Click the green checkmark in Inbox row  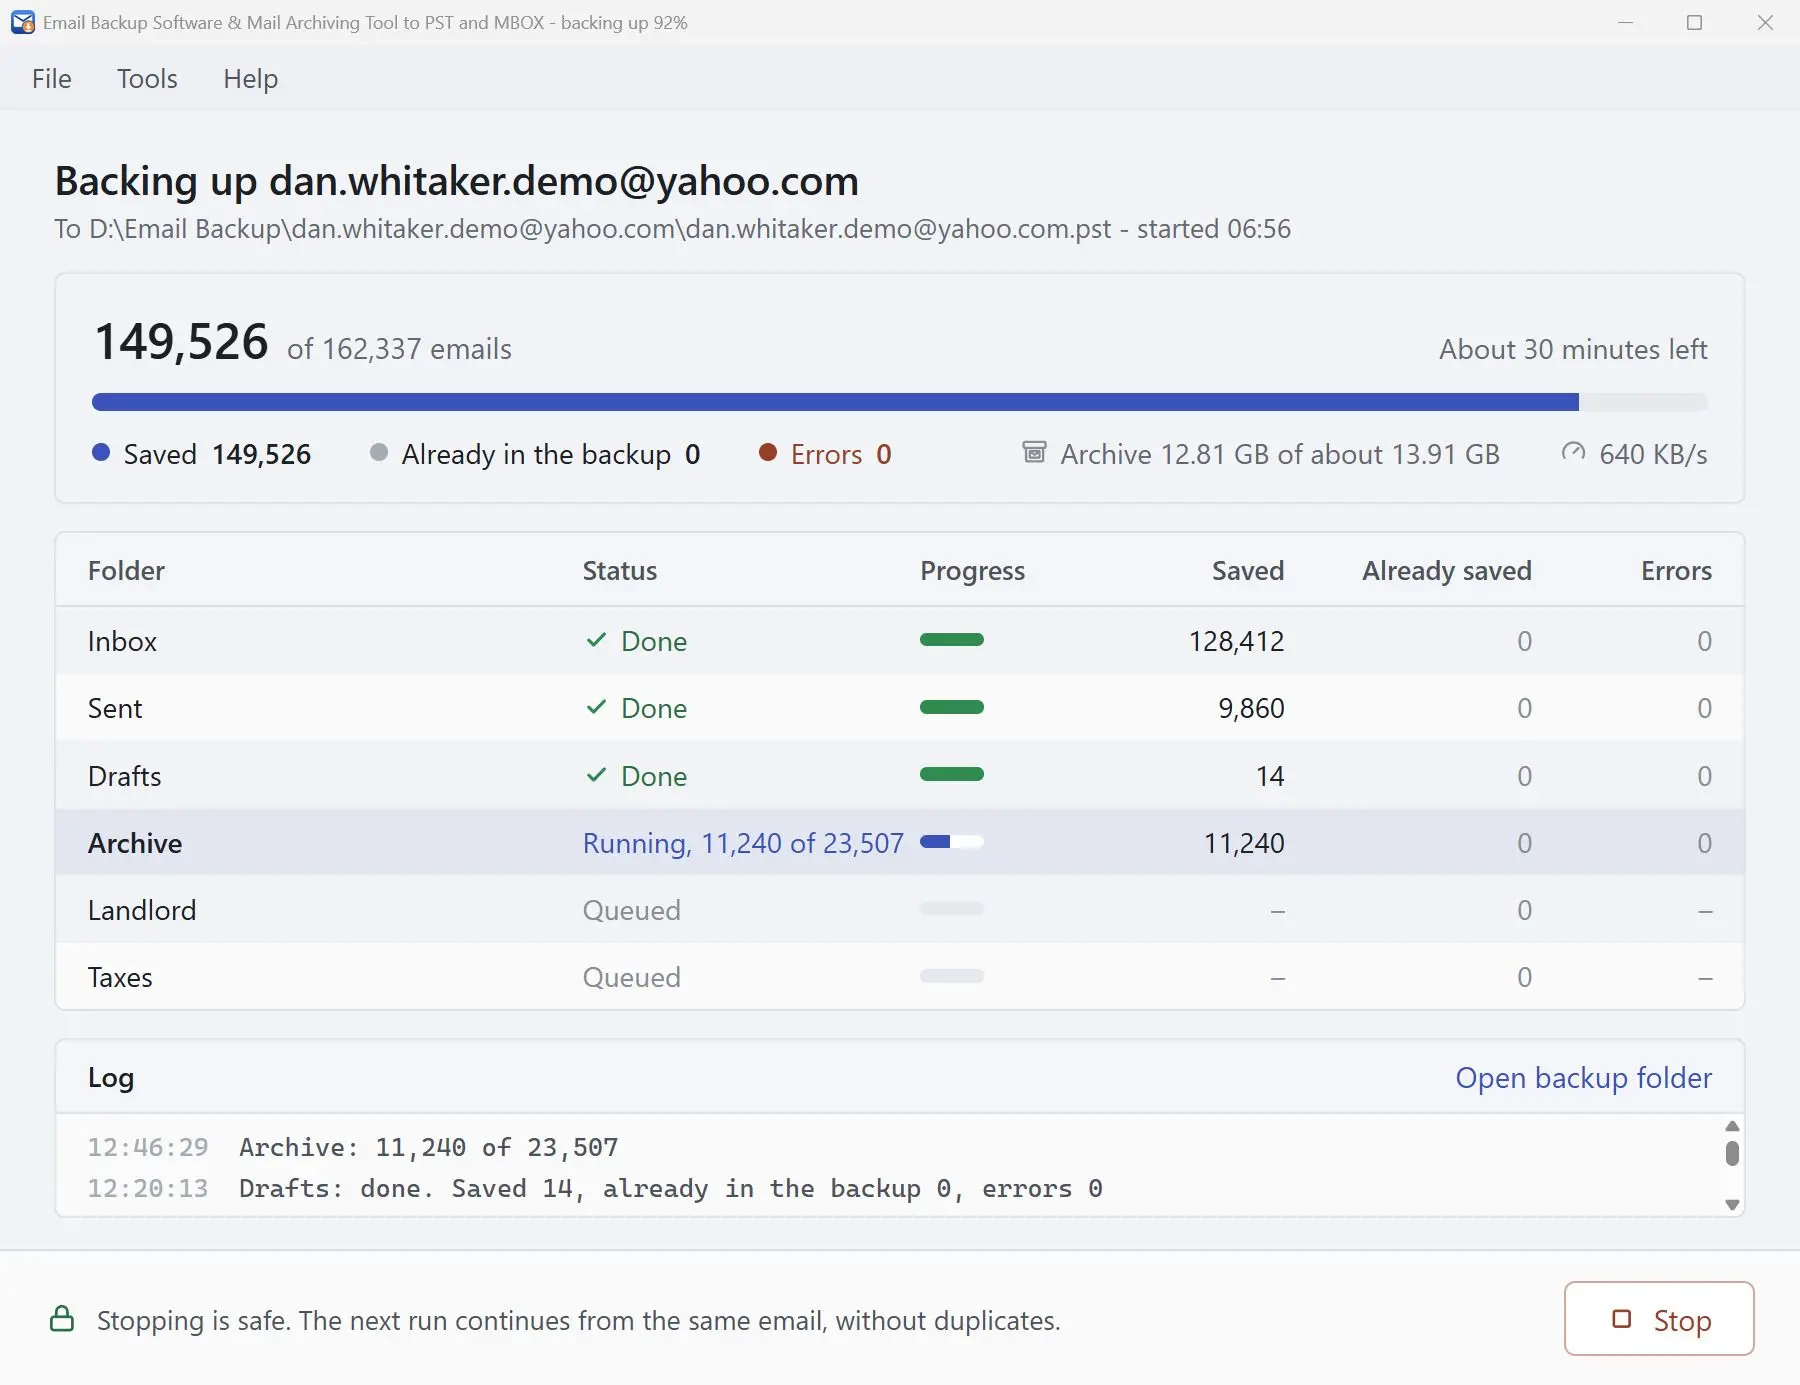coord(596,640)
